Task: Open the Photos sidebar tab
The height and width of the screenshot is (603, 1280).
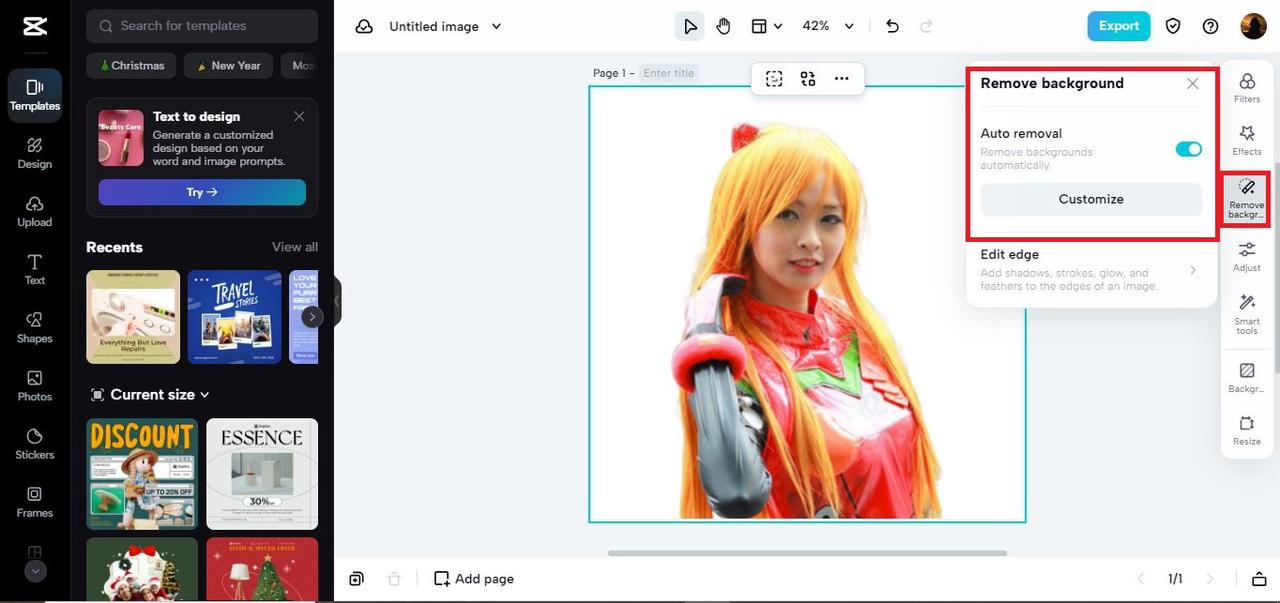Action: coord(35,385)
